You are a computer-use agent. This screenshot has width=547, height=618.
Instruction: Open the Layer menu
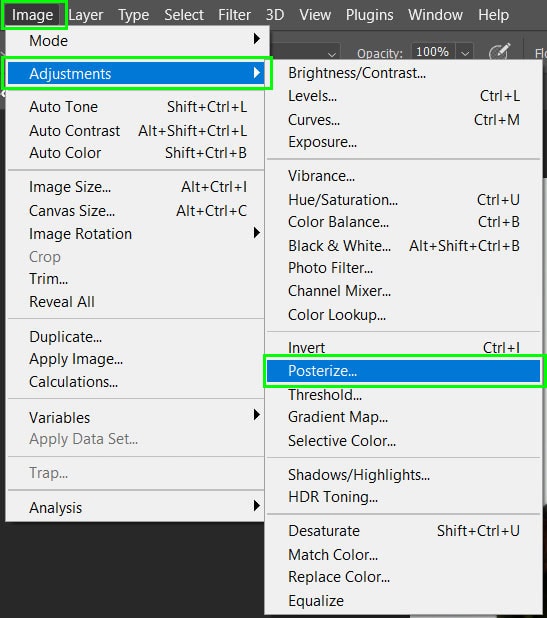coord(86,15)
